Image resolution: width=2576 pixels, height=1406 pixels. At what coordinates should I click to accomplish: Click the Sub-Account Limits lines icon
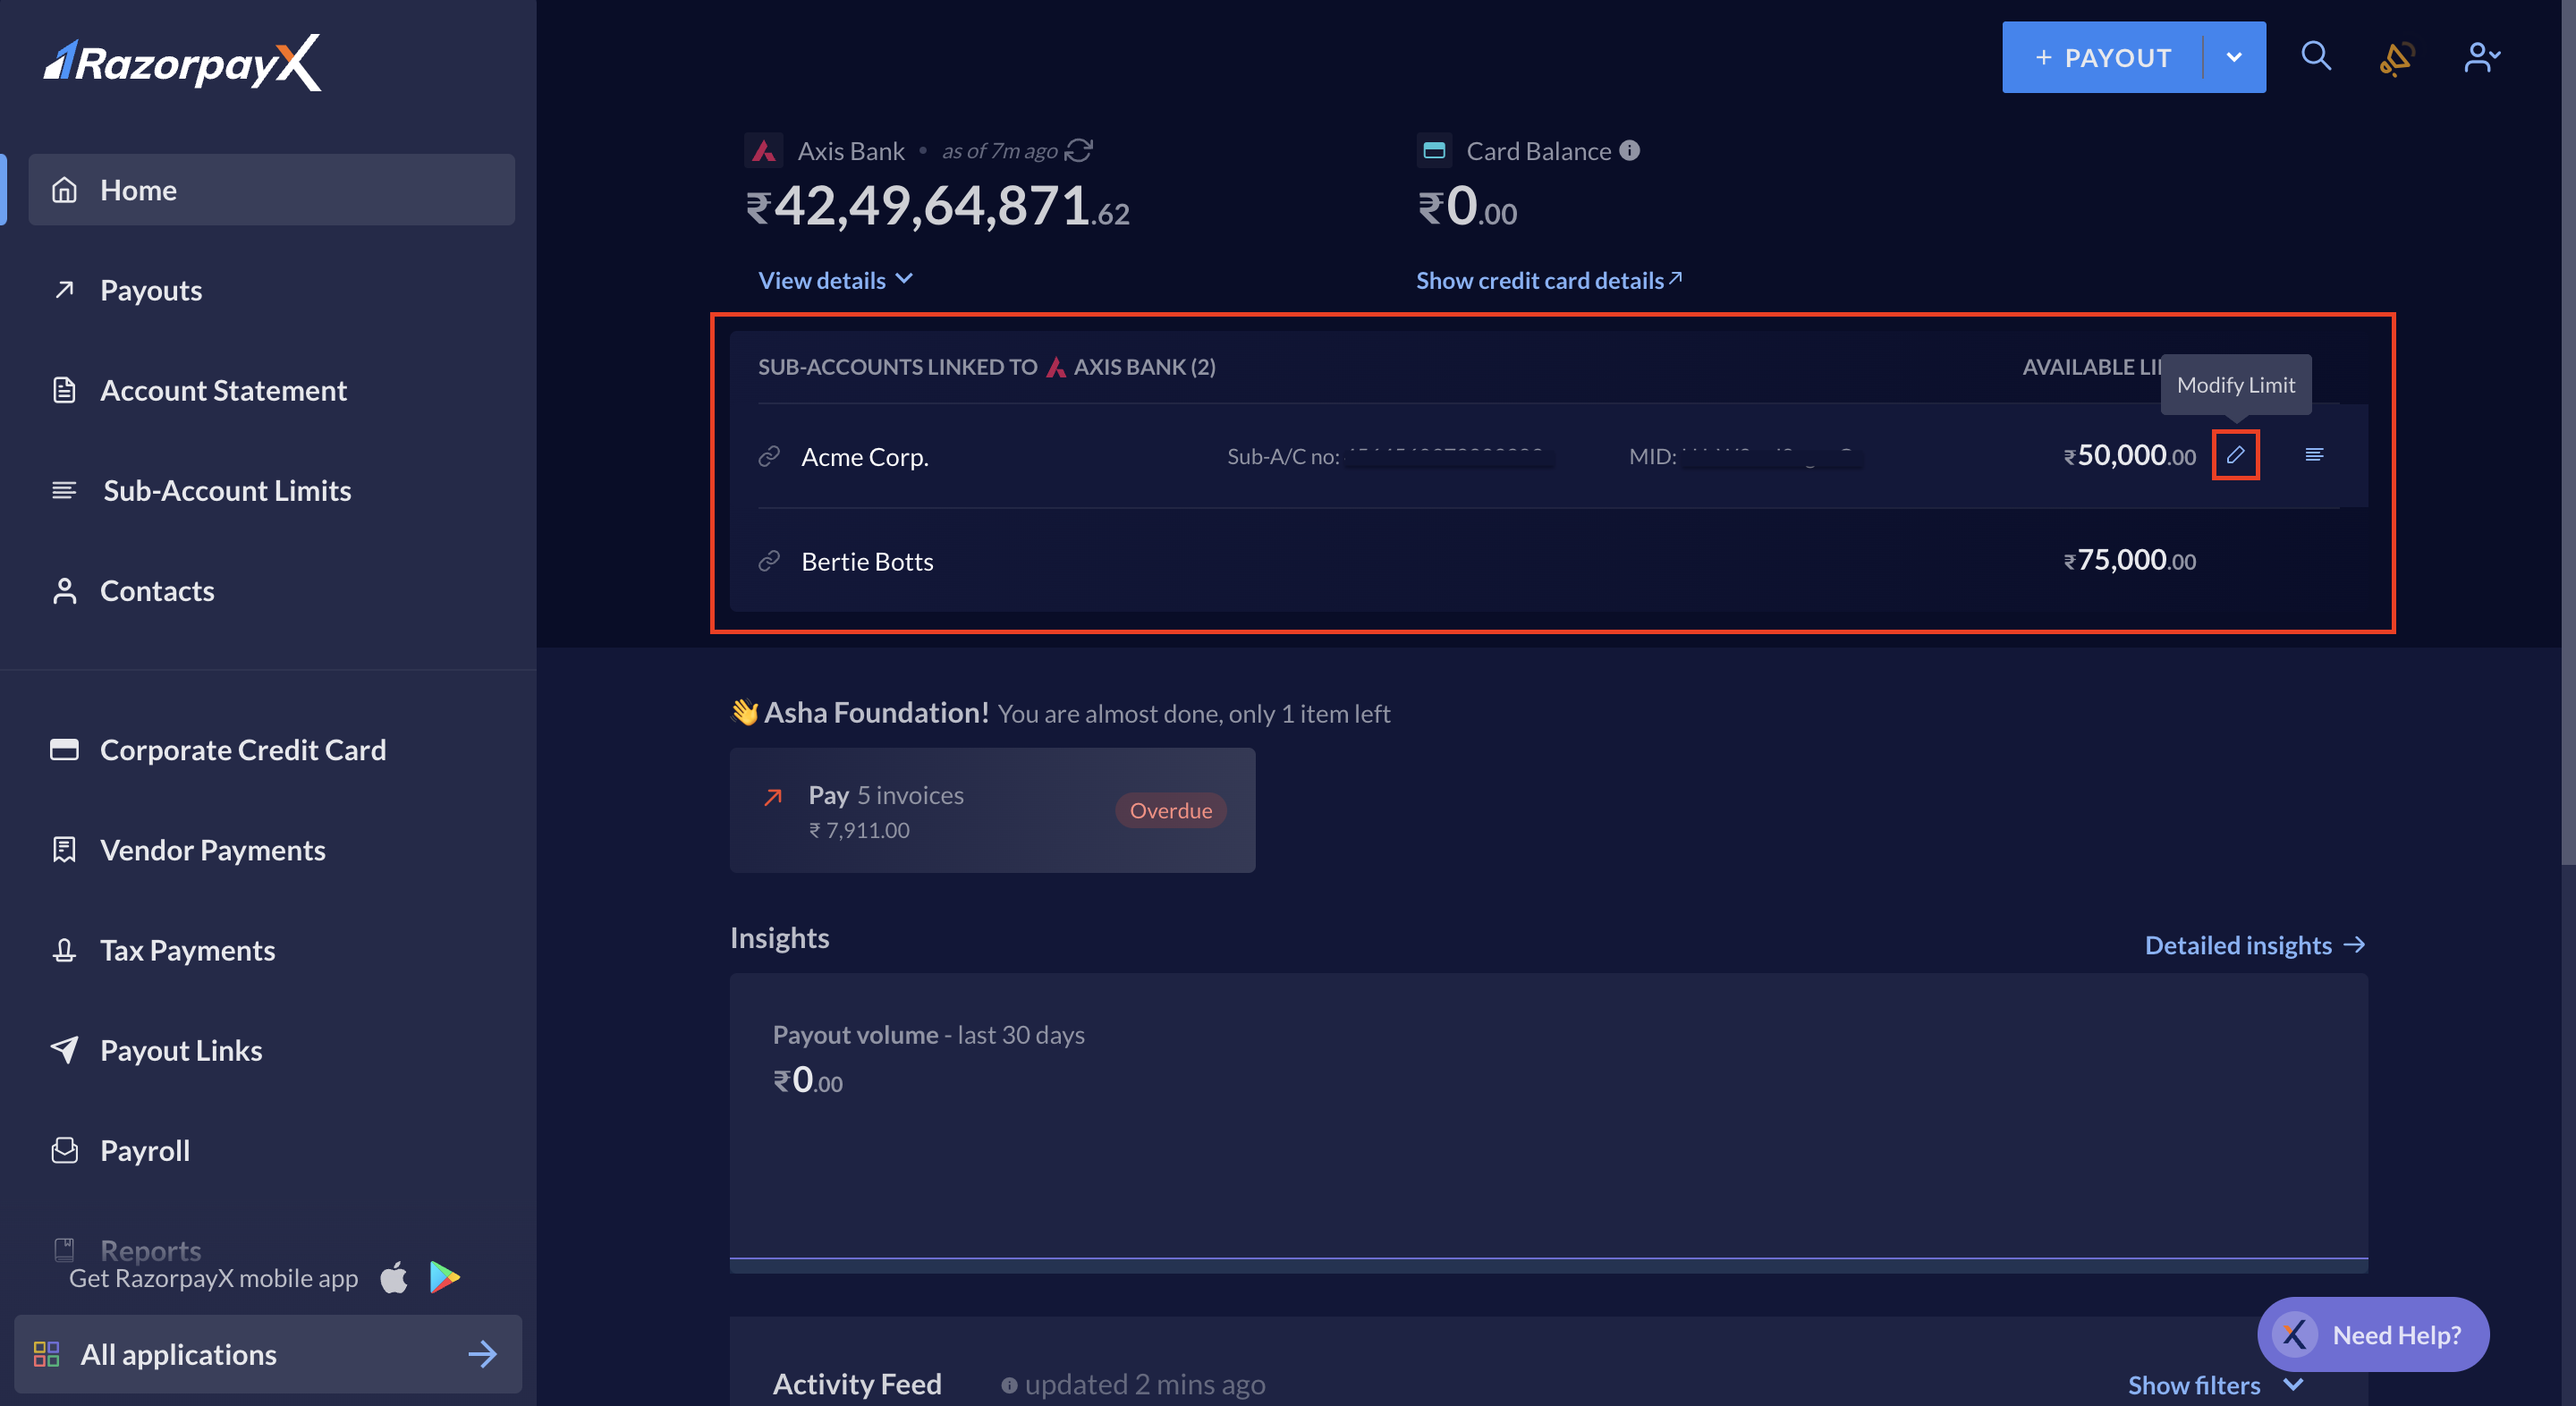(x=64, y=490)
